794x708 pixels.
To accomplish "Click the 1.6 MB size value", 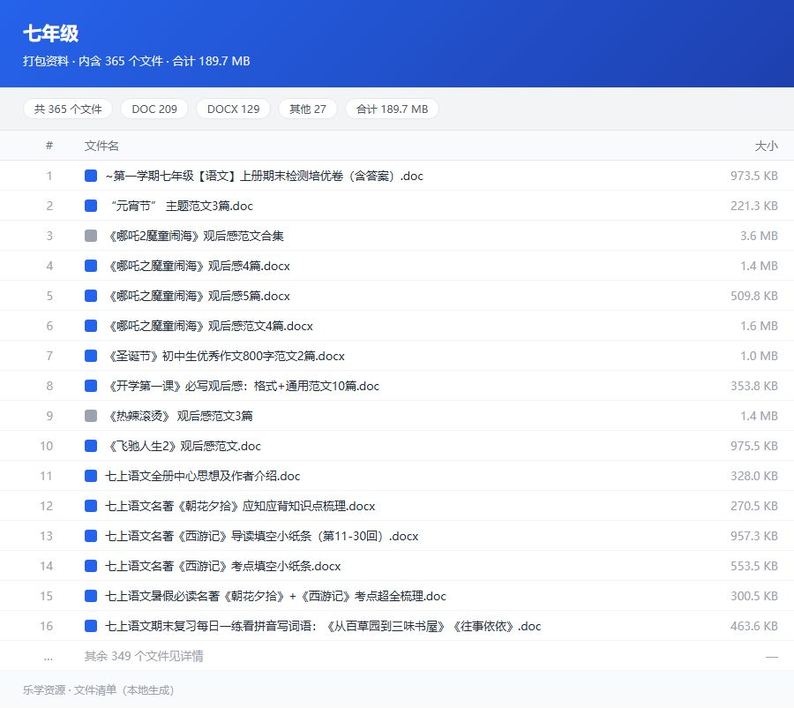I will [759, 326].
